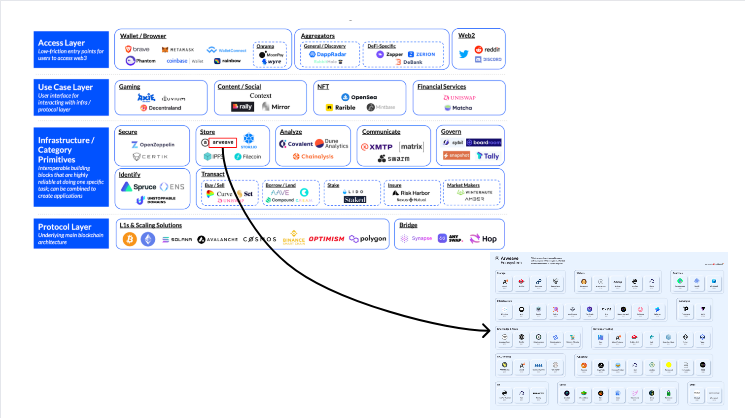Image resolution: width=745 pixels, height=418 pixels.
Task: Open the Arweave ecosystem map thumbnail
Action: (609, 331)
